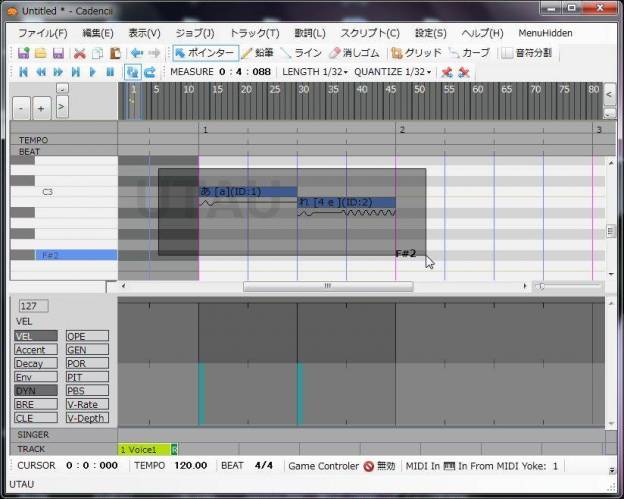Image resolution: width=624 pixels, height=499 pixels.
Task: Select the PBS control curve
Action: click(87, 391)
